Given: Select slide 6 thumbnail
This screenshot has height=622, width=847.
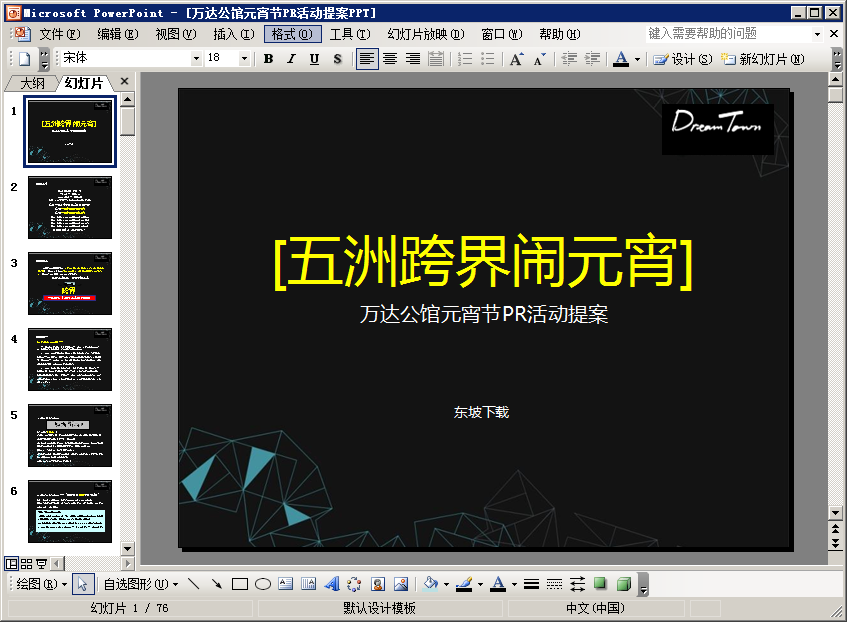Looking at the screenshot, I should pyautogui.click(x=70, y=511).
